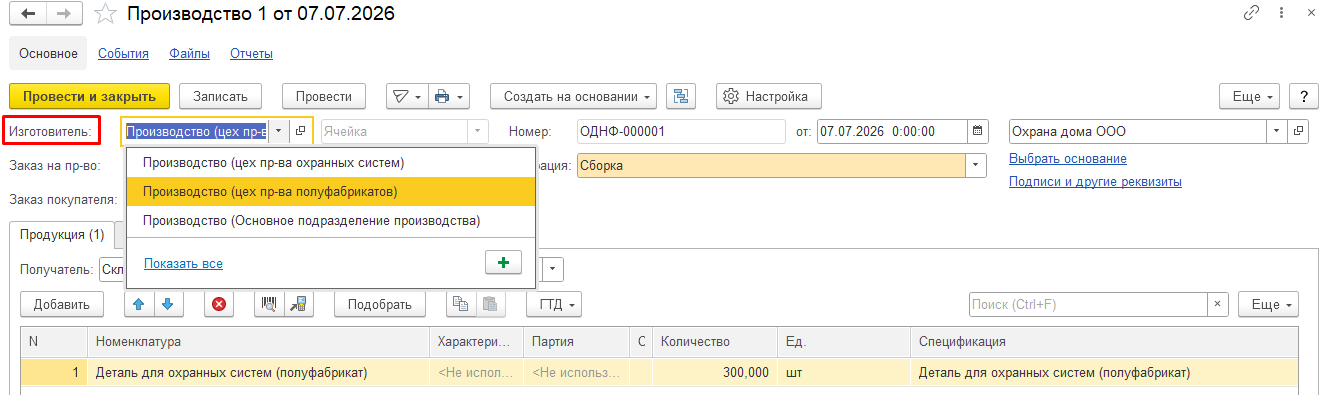Screen dimensions: 1325x395
Task: Clear the search field with x icon
Action: (x=1218, y=304)
